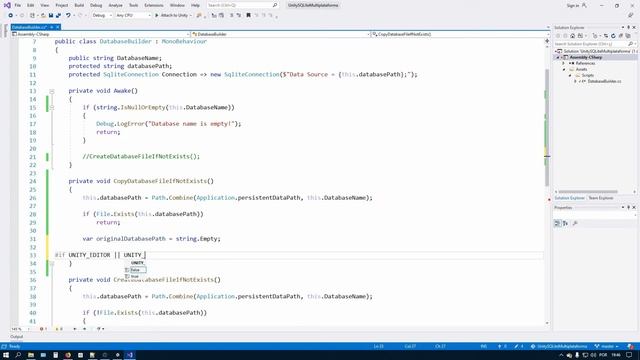Viewport: 640px width, 360px height.
Task: Open the Edit menu
Action: [x=31, y=5]
